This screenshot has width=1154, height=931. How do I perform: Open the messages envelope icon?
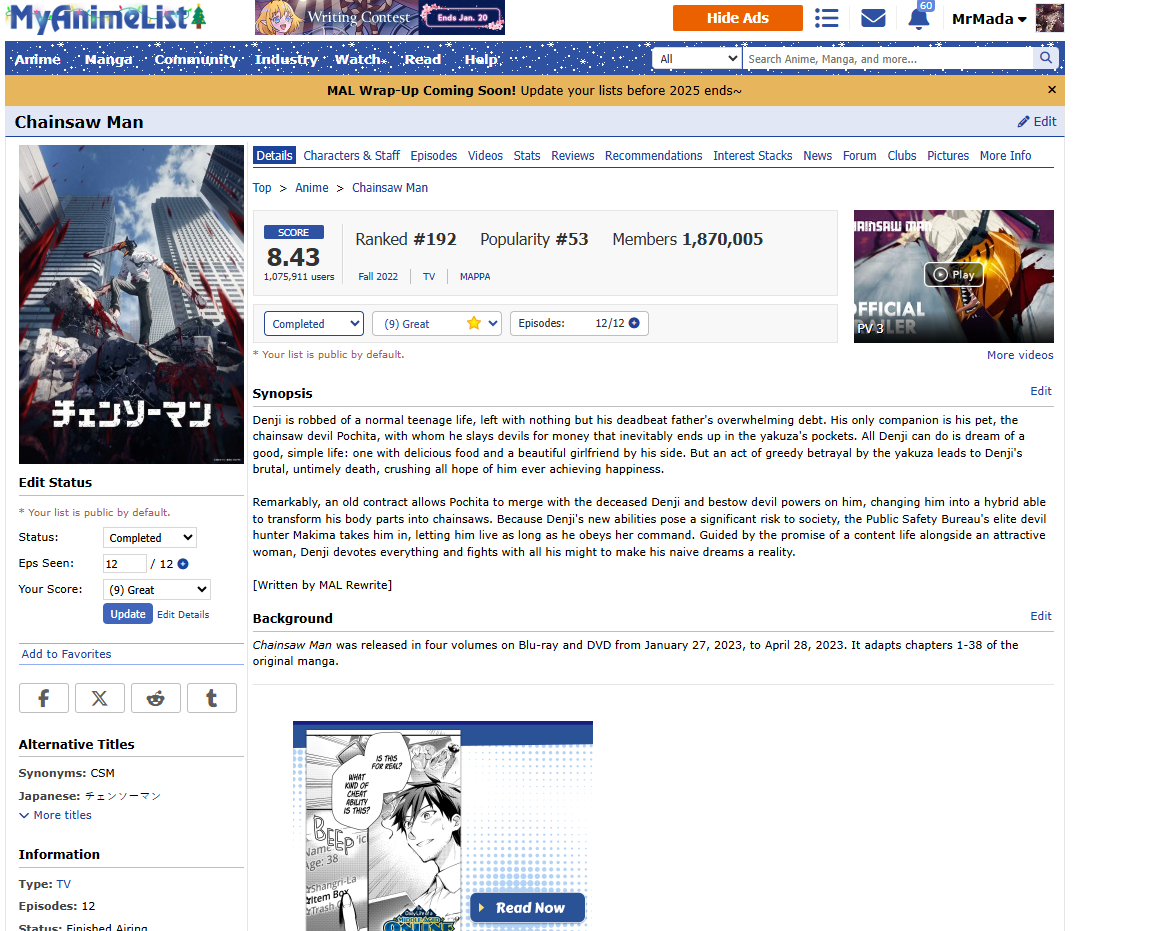point(873,18)
